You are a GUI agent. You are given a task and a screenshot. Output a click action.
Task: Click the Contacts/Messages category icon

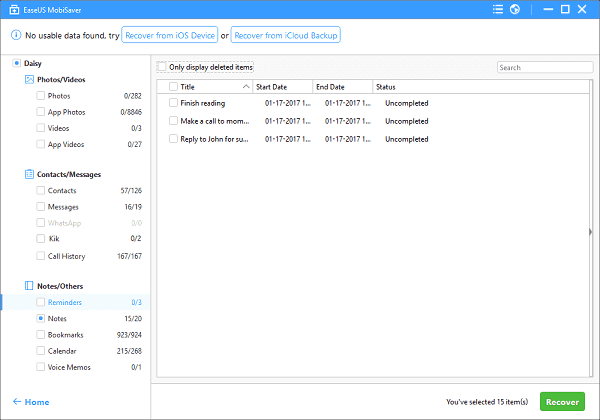click(29, 174)
